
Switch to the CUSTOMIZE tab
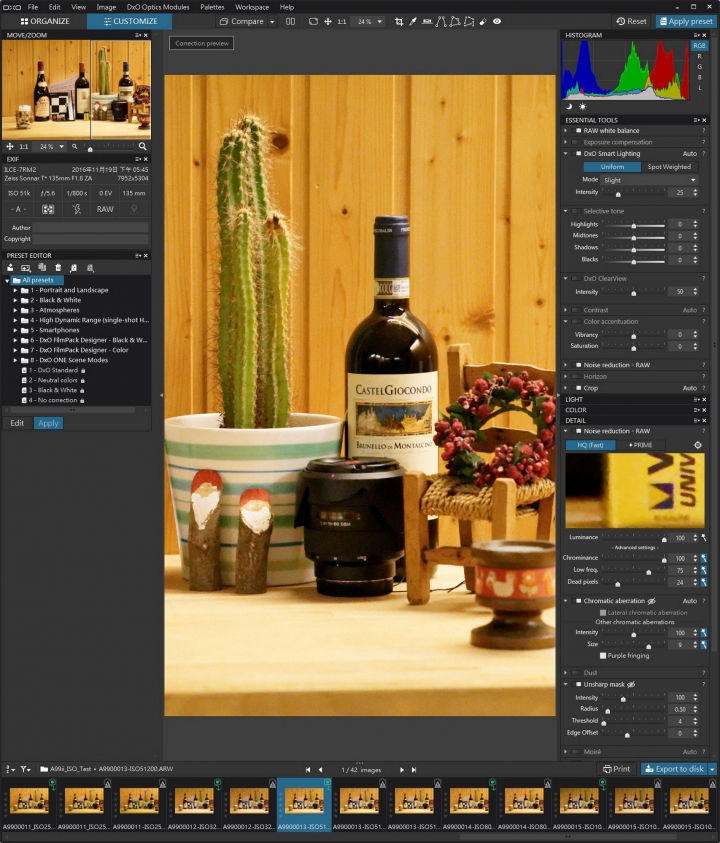coord(130,22)
